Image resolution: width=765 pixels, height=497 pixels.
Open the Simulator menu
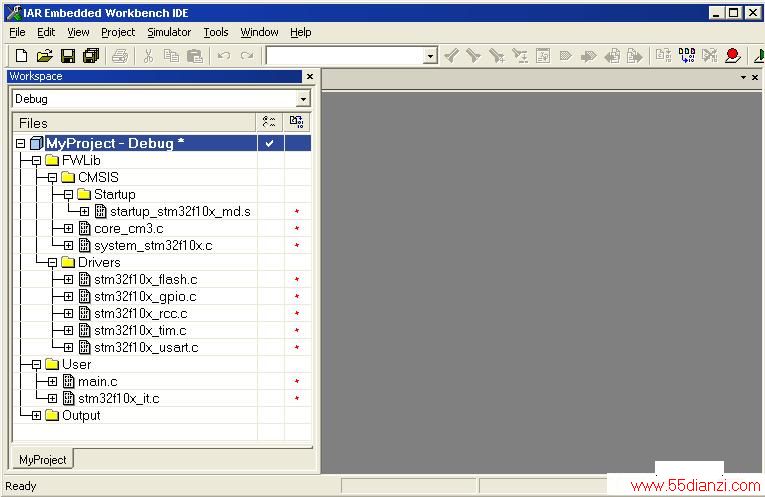point(169,32)
